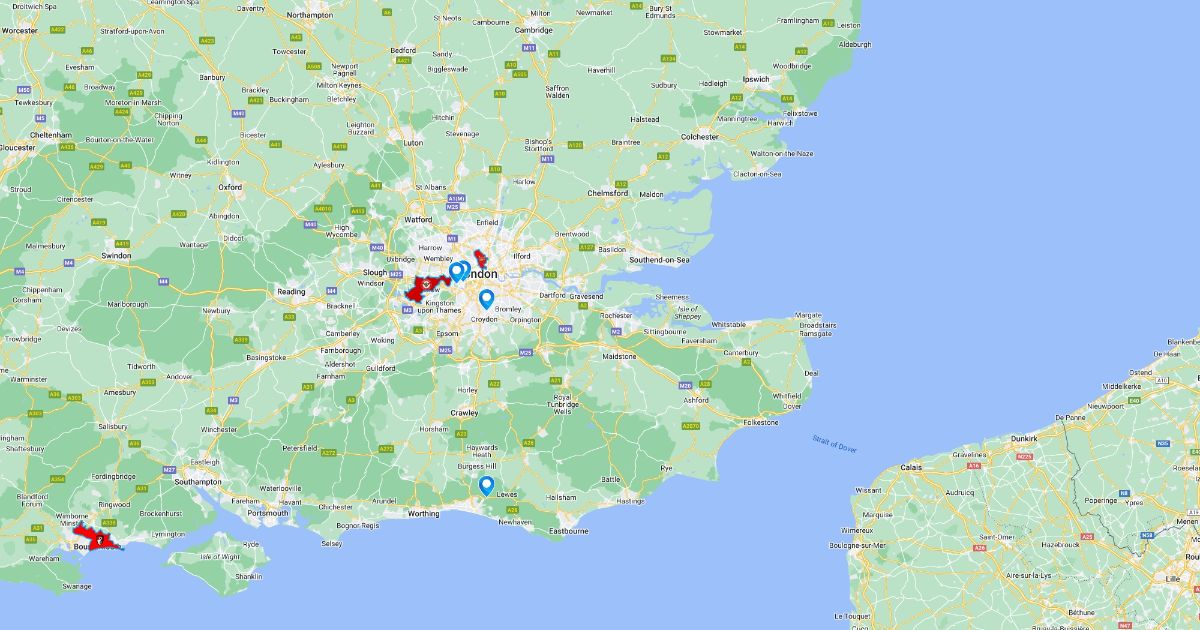1200x630 pixels.
Task: Click the Canterbury town label
Action: tap(742, 352)
